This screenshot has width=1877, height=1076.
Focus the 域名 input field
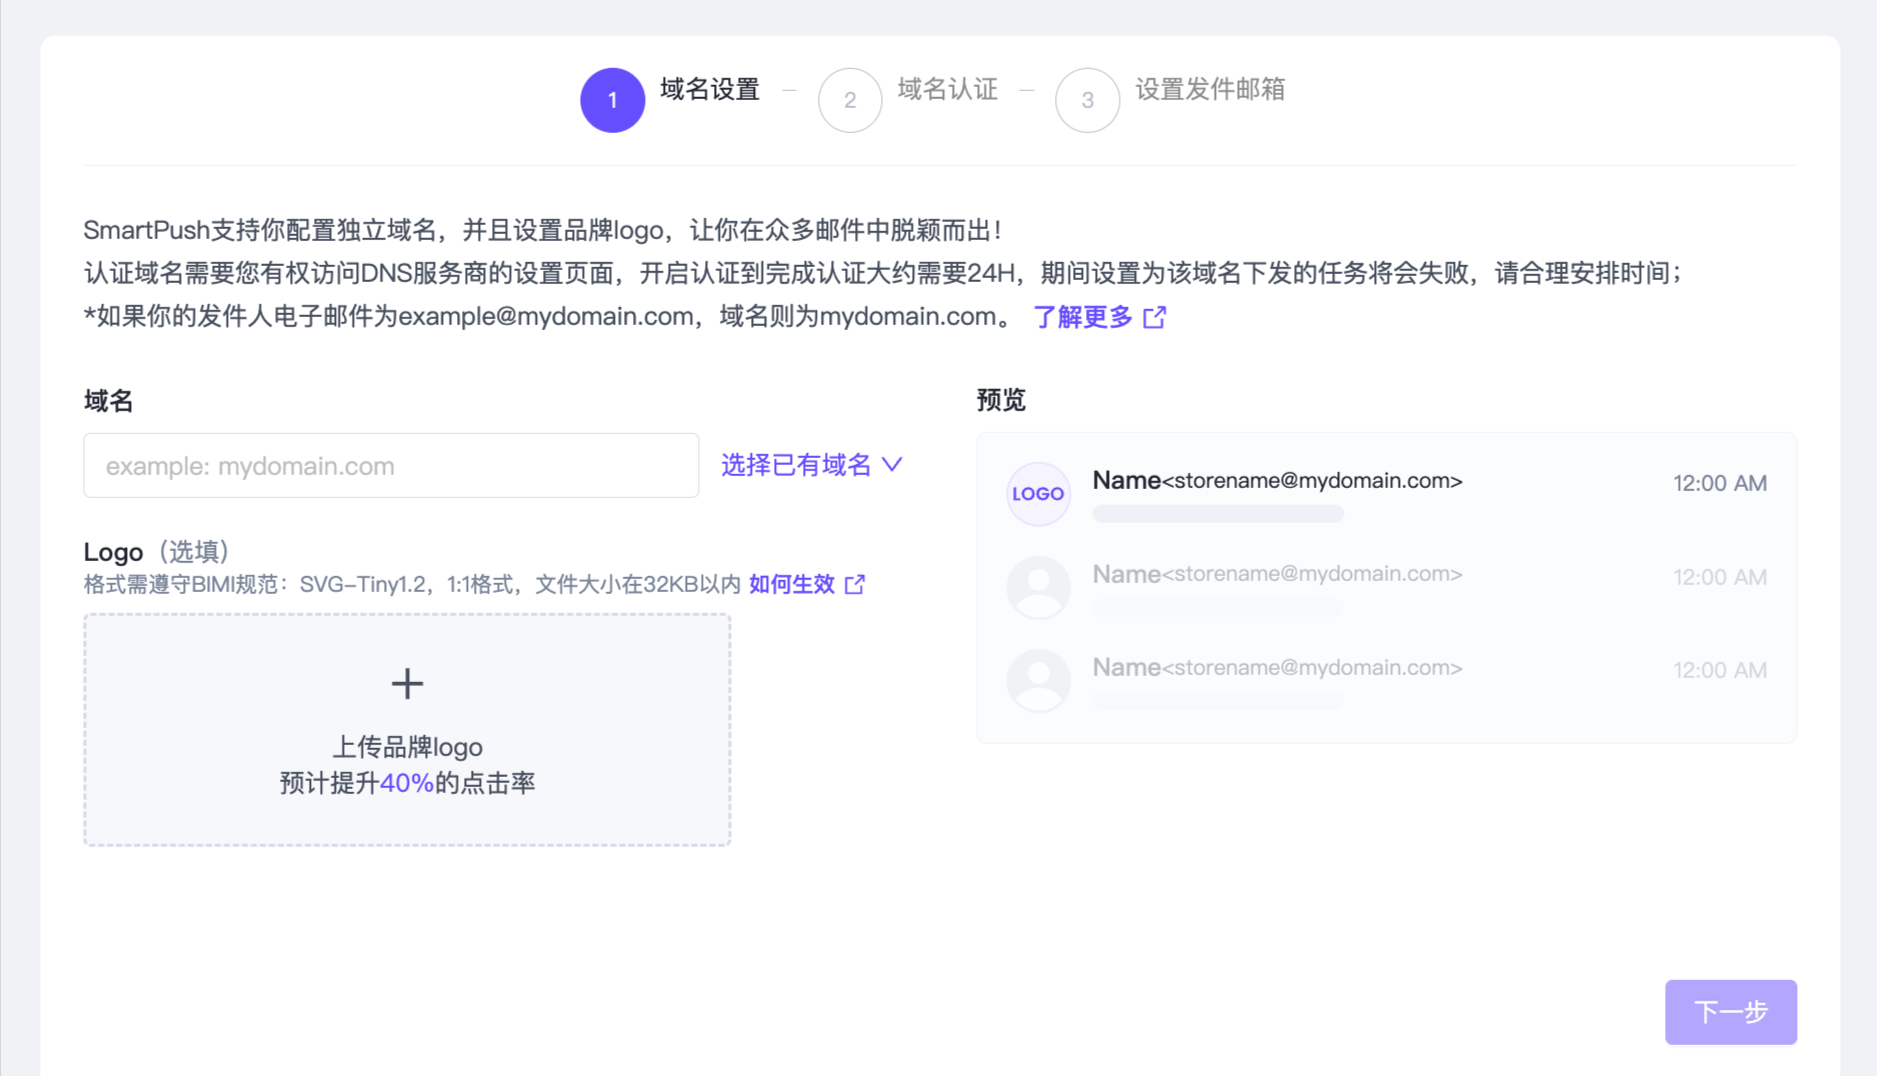point(391,466)
